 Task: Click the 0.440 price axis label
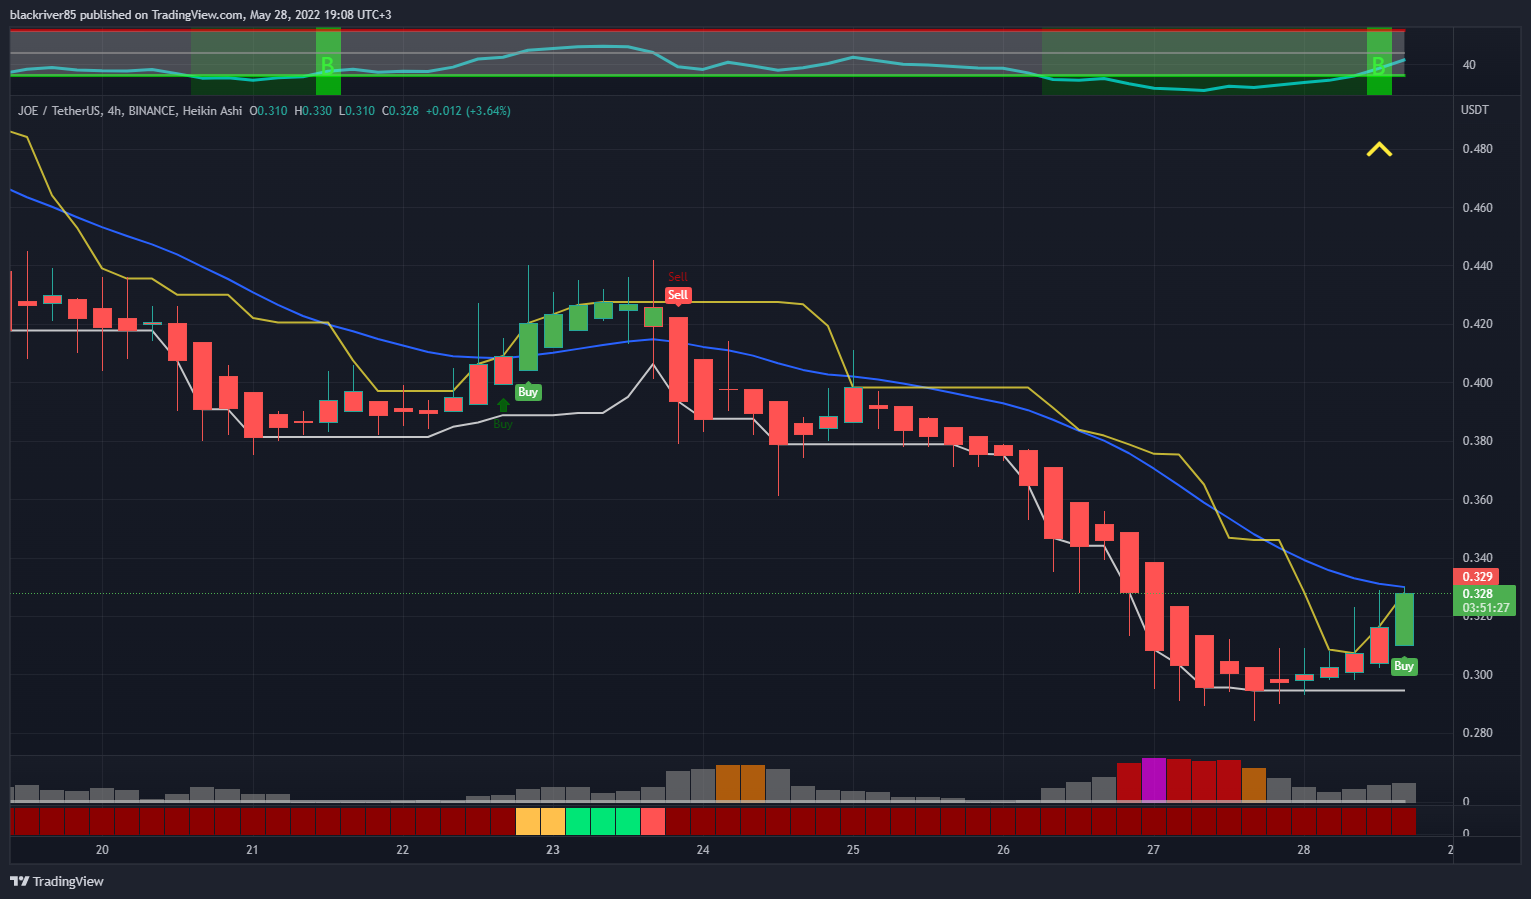pos(1477,266)
